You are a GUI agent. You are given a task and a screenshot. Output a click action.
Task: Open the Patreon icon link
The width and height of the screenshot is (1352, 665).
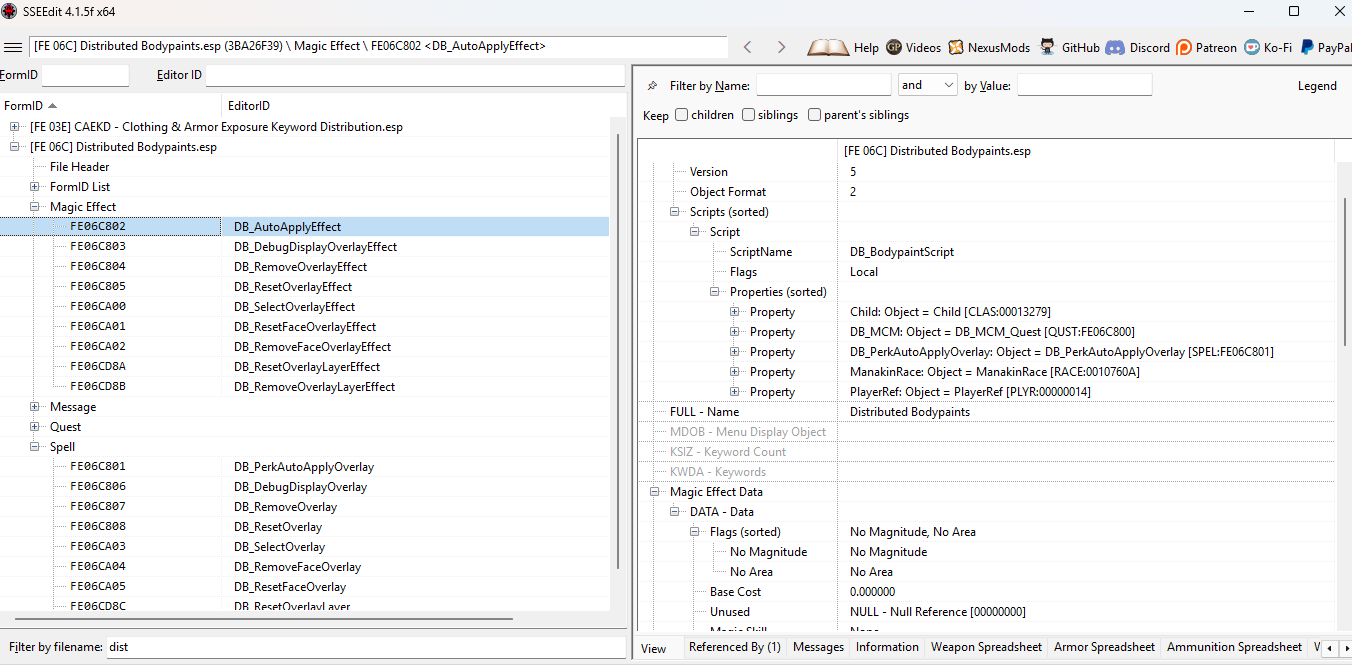[1184, 47]
